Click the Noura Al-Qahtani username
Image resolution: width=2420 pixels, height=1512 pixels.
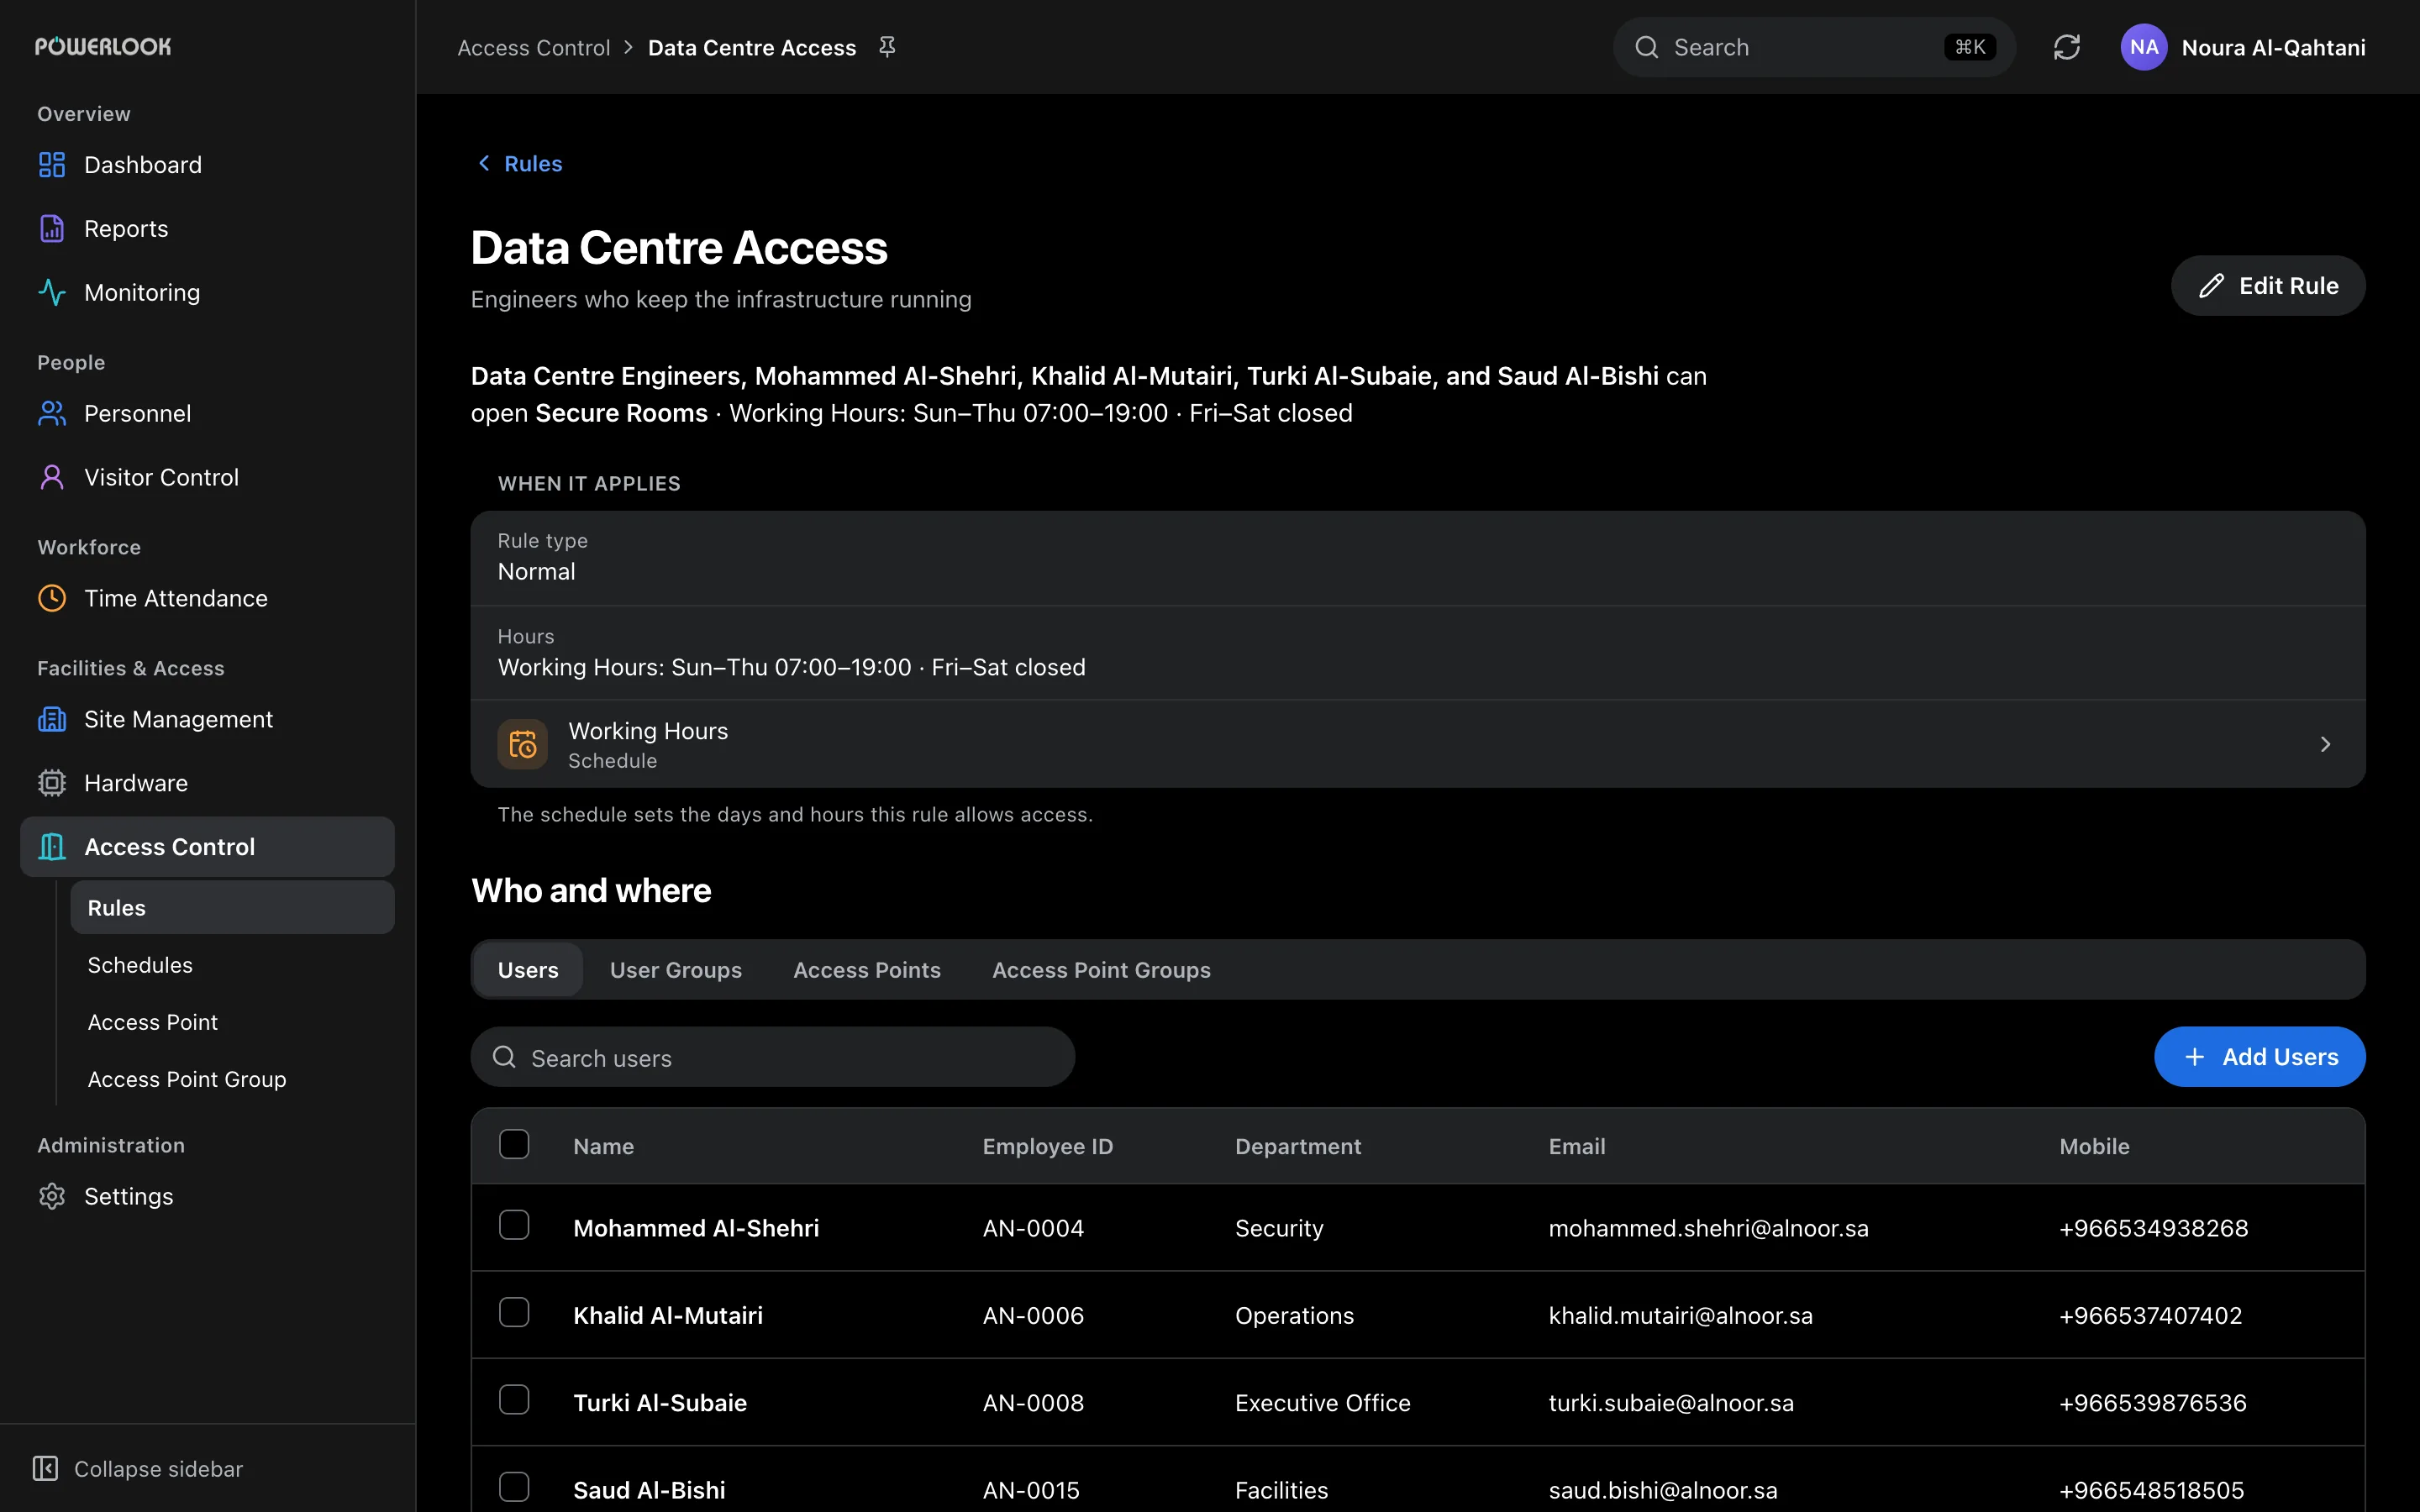2273,48
